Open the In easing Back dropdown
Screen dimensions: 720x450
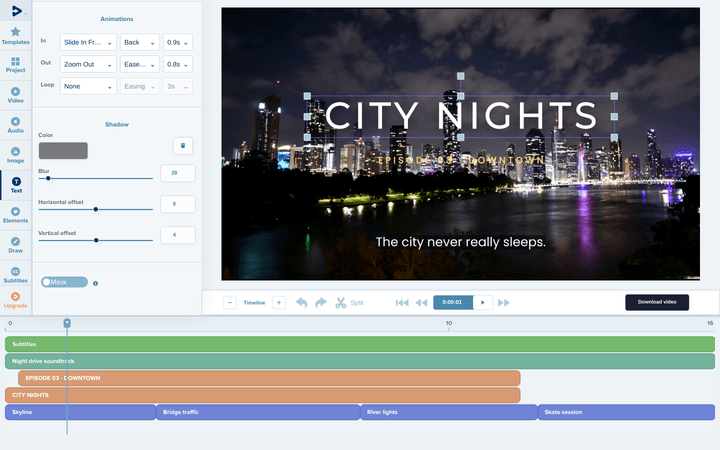coord(140,42)
